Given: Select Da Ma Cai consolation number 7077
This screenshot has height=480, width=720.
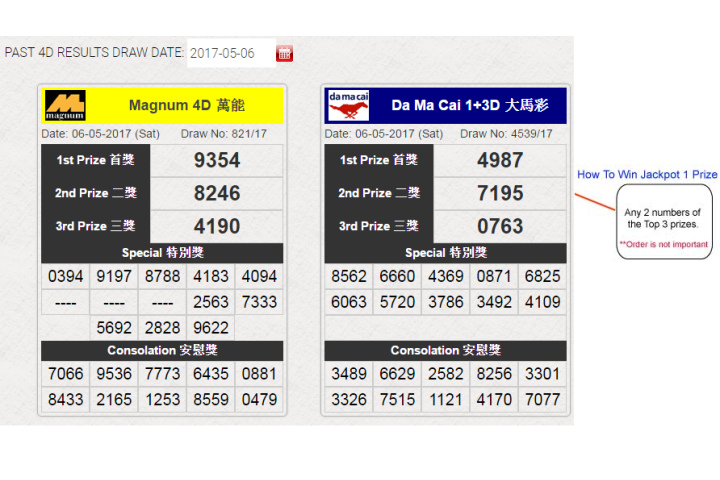Looking at the screenshot, I should (x=542, y=400).
